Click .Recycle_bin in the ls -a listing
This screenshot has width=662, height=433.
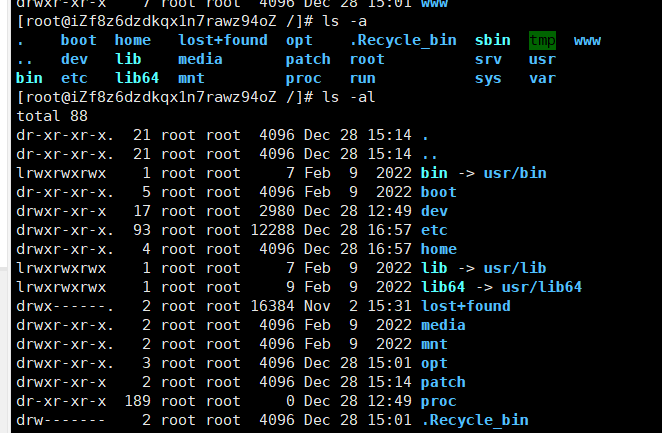click(403, 41)
